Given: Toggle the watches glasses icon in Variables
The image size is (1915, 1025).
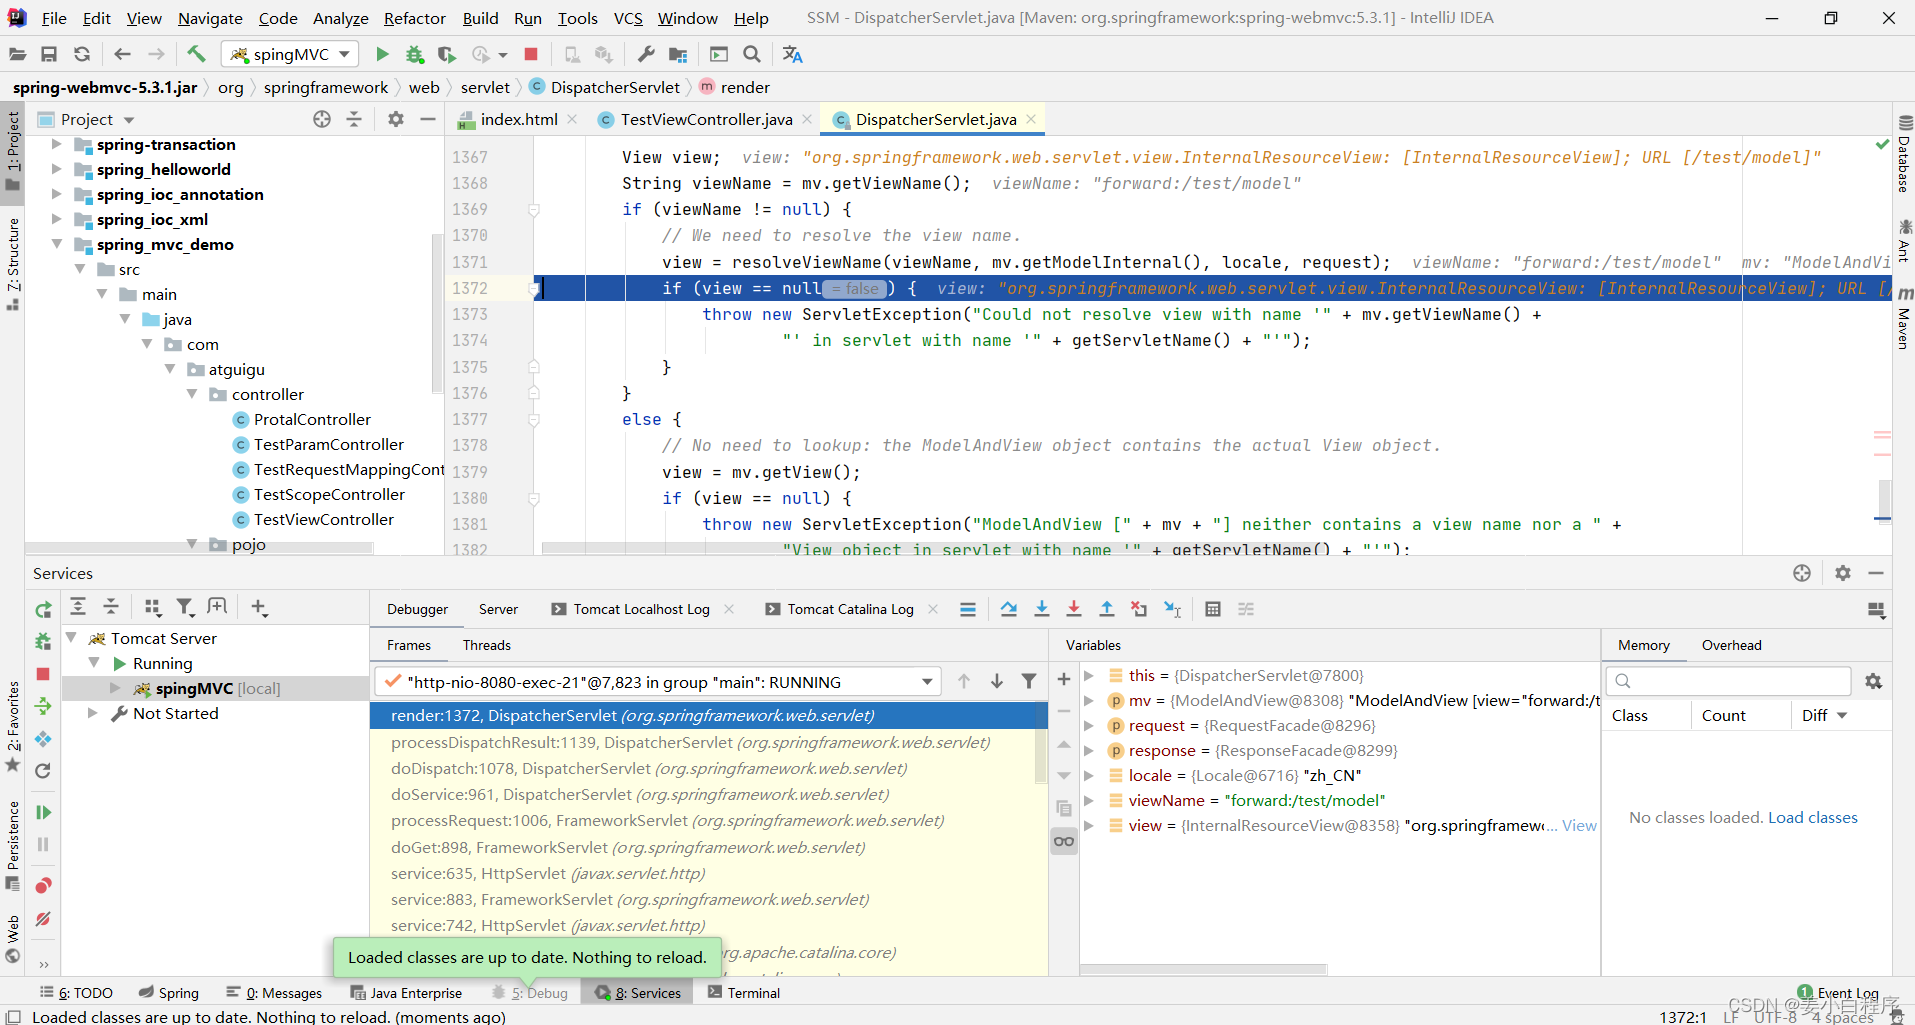Looking at the screenshot, I should 1064,841.
